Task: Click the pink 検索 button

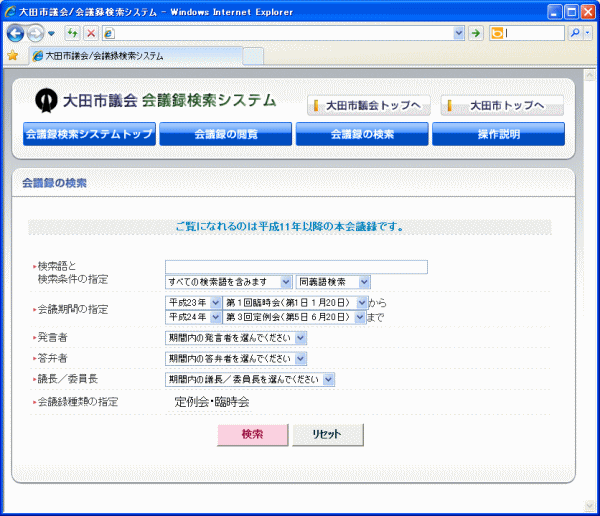Action: [253, 434]
